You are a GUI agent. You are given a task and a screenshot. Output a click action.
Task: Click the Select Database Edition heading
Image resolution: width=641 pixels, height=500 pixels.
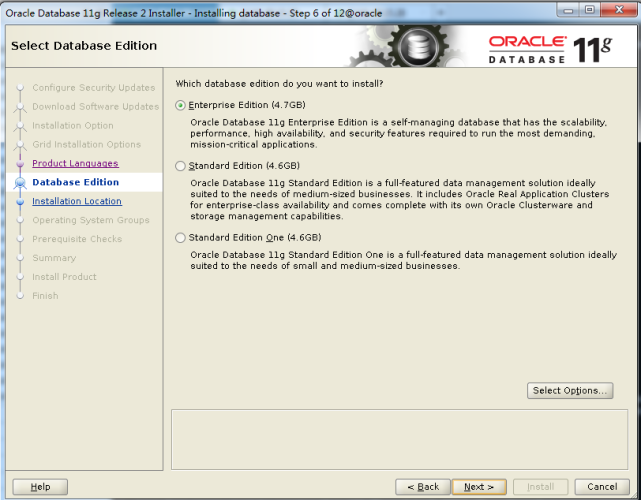[84, 46]
